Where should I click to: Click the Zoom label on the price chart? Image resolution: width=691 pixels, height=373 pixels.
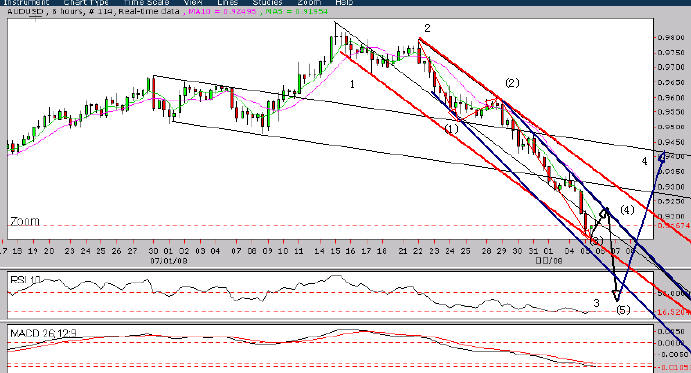pyautogui.click(x=25, y=221)
